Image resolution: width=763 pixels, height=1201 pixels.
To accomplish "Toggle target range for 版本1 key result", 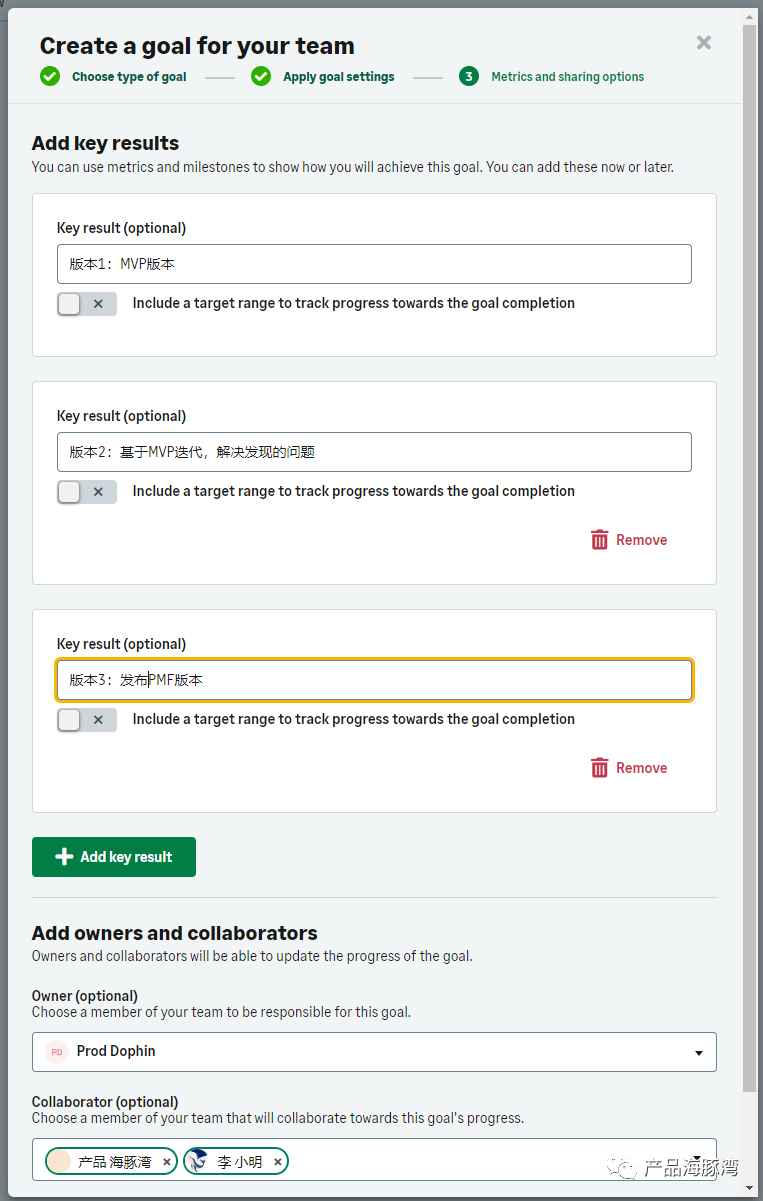I will pyautogui.click(x=87, y=304).
